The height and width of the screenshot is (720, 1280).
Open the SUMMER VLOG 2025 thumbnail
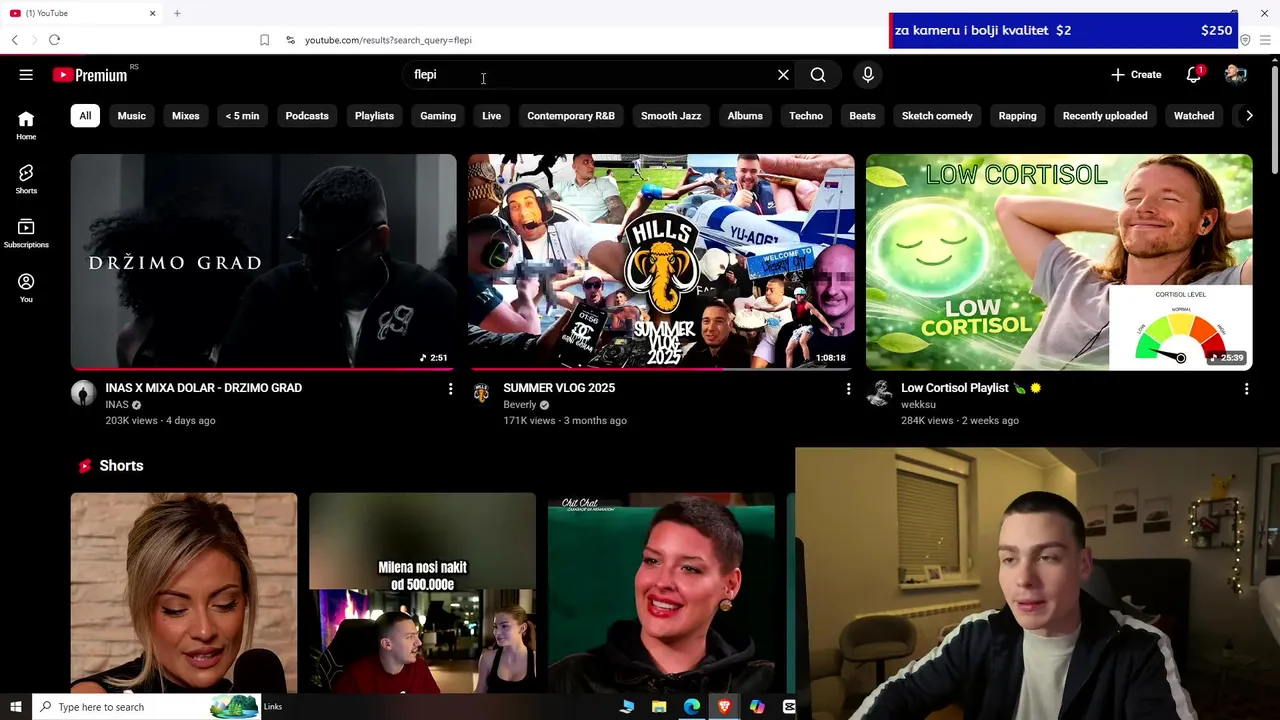661,262
